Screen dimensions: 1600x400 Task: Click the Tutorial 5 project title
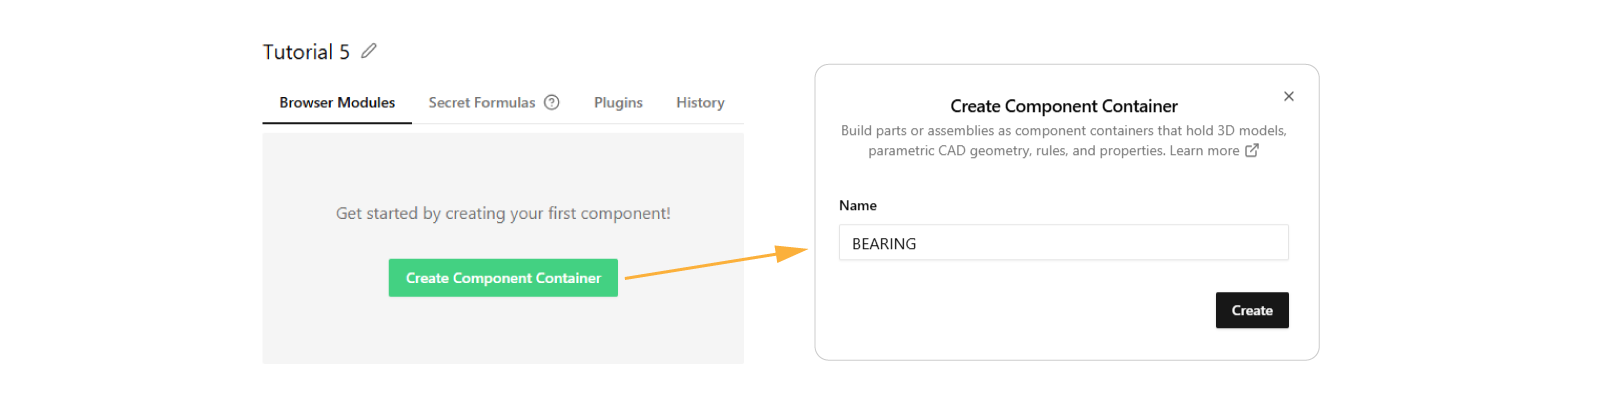point(306,52)
